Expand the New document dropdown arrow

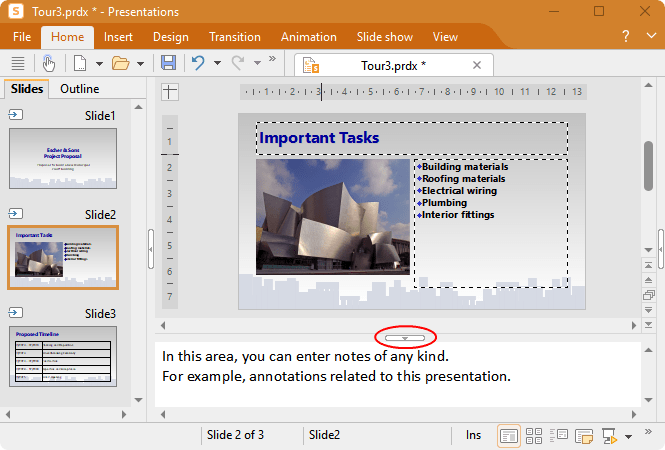99,64
